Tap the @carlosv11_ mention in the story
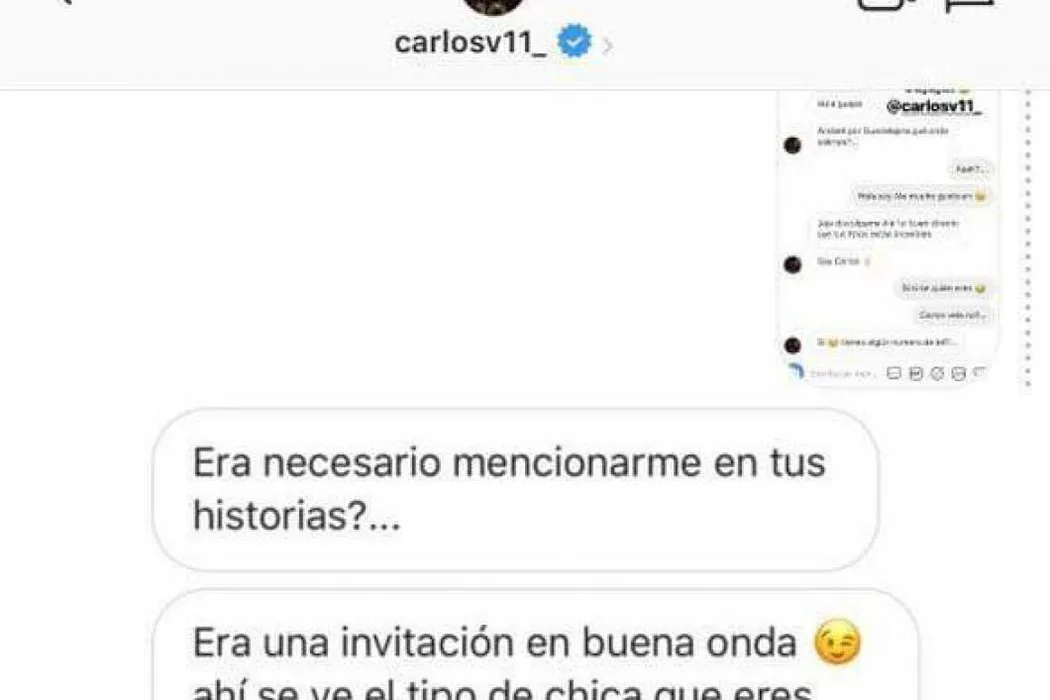1050x700 pixels. pyautogui.click(x=933, y=107)
